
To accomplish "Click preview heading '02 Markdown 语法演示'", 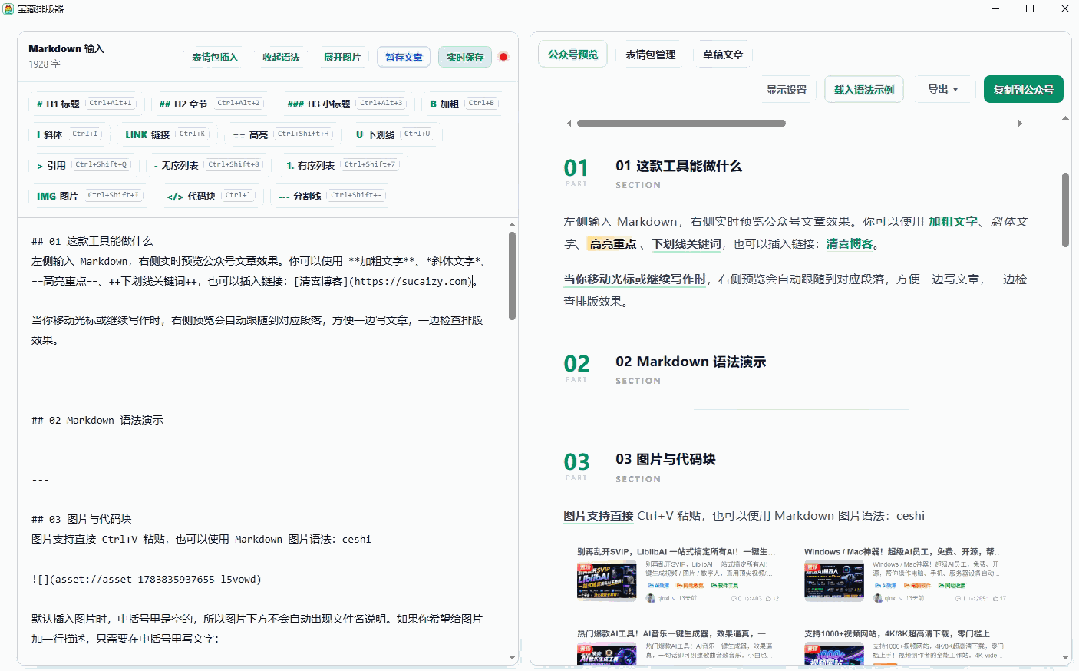I will tap(690, 361).
